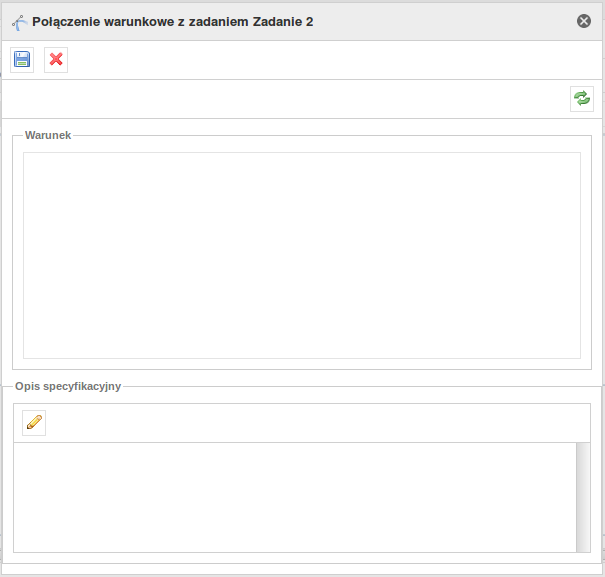Screen dimensions: 605x577
Task: Click the 'Opis specyfikacyjny' group label
Action: pyautogui.click(x=68, y=386)
